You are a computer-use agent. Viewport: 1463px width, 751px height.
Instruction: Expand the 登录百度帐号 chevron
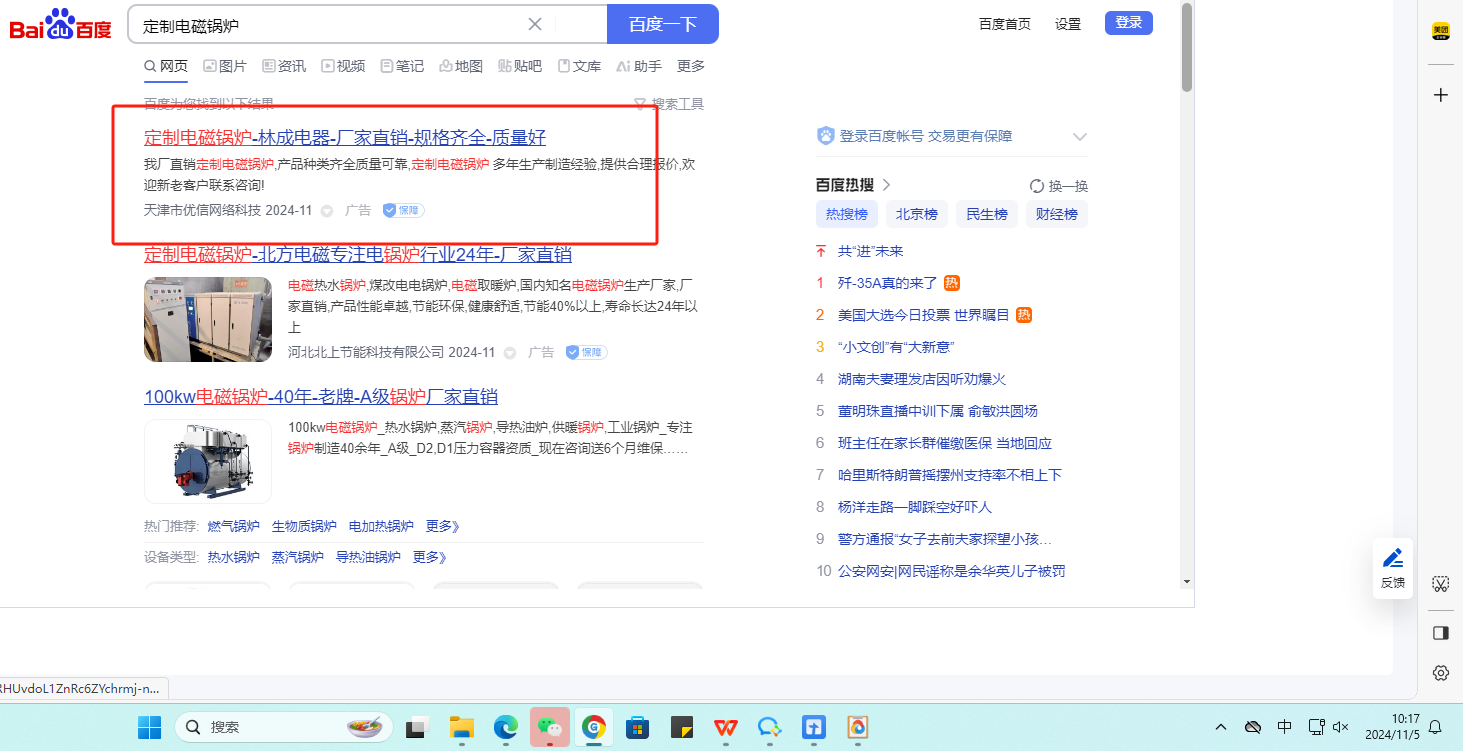[x=1079, y=137]
